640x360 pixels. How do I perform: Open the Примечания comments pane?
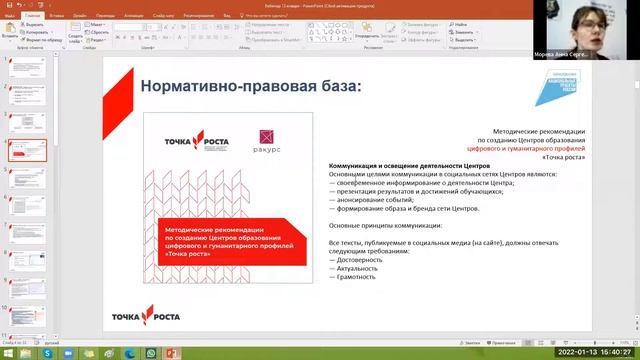tap(501, 343)
